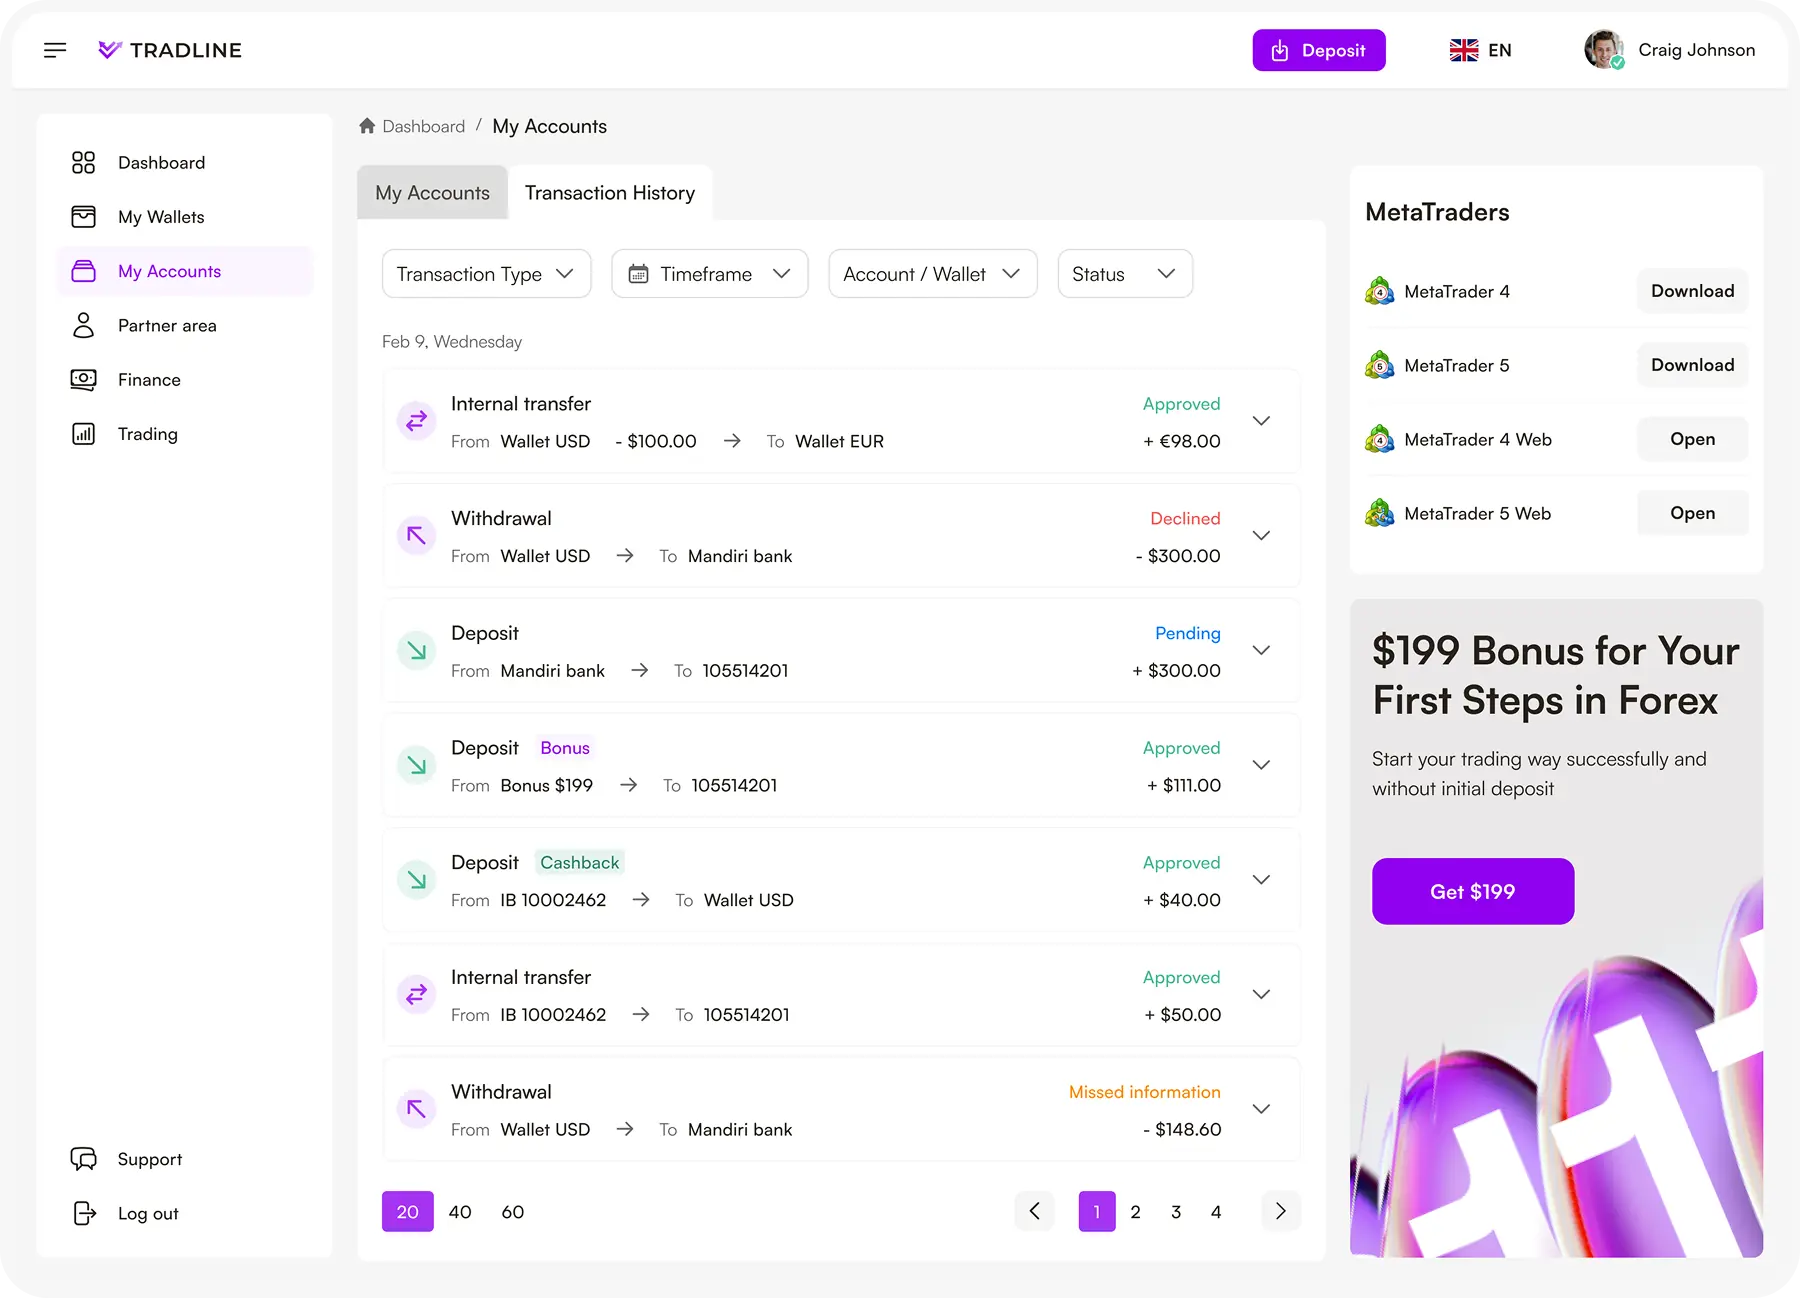Click the pending deposit arrow icon

click(x=417, y=651)
